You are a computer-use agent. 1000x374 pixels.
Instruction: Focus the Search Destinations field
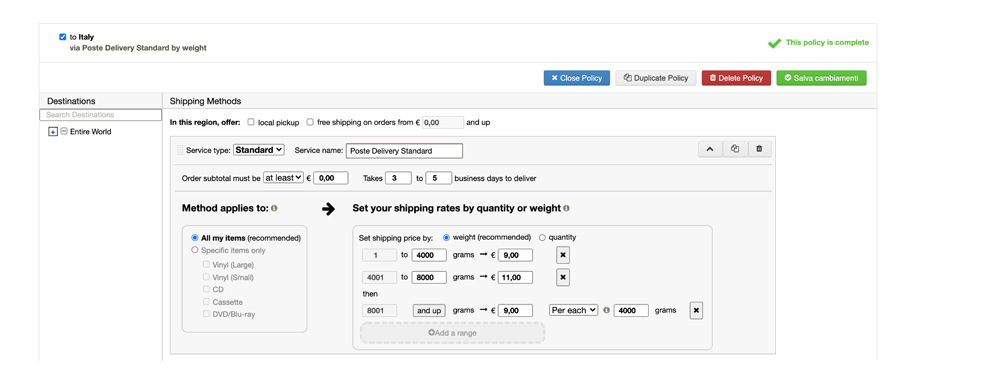point(101,115)
